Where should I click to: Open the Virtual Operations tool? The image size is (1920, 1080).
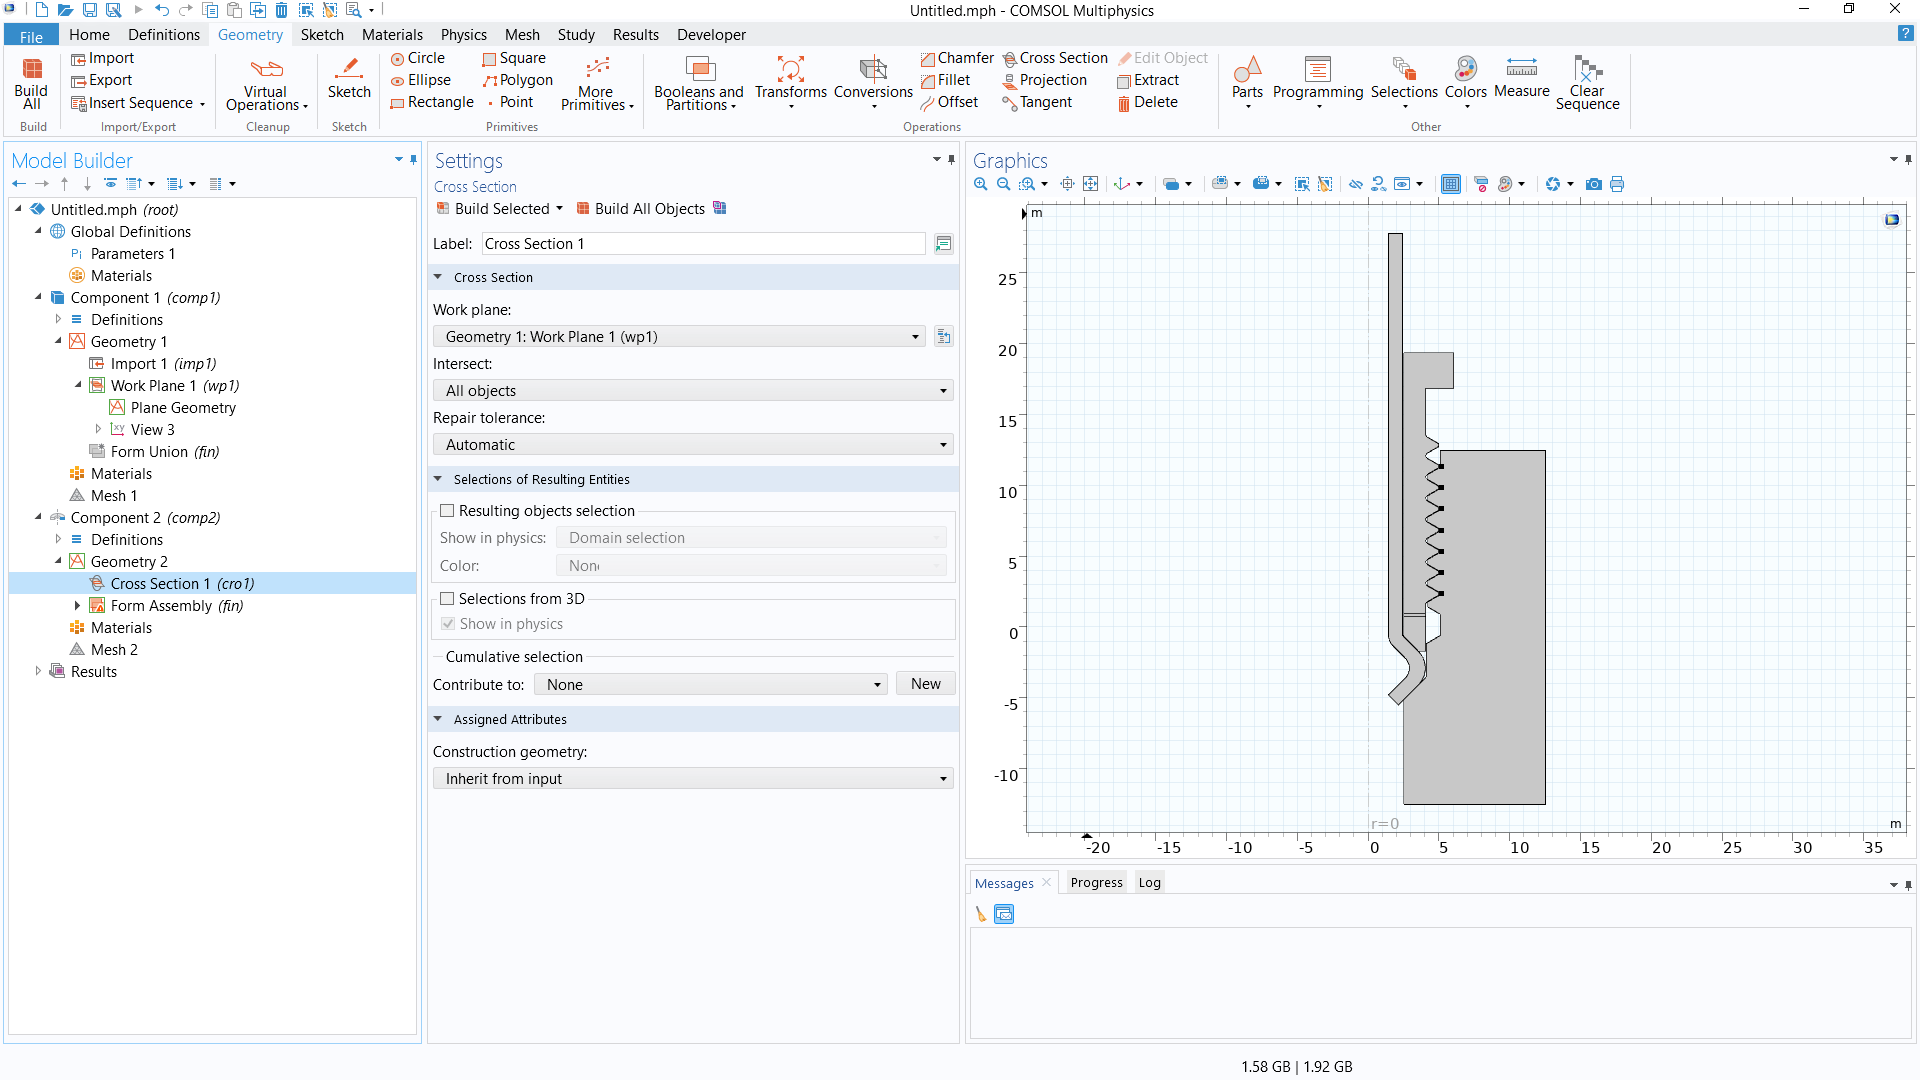coord(266,84)
